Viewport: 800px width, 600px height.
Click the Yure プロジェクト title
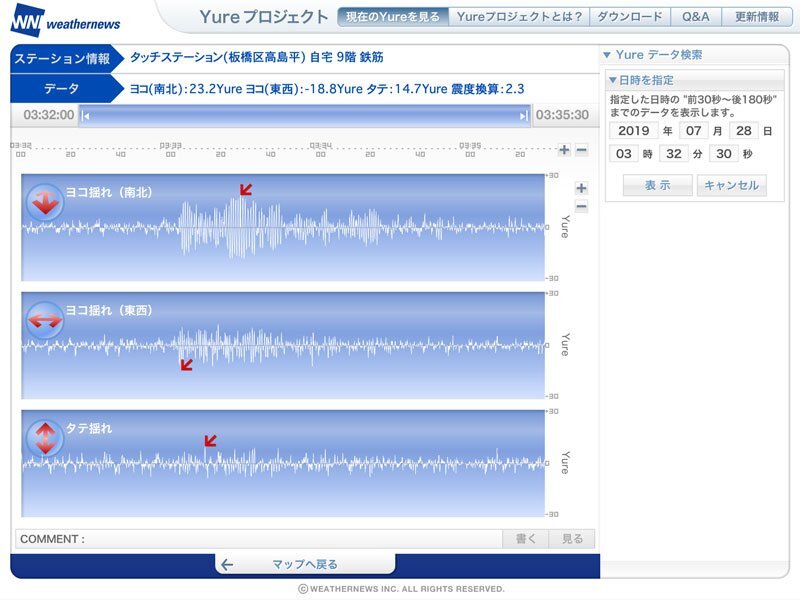coord(264,17)
